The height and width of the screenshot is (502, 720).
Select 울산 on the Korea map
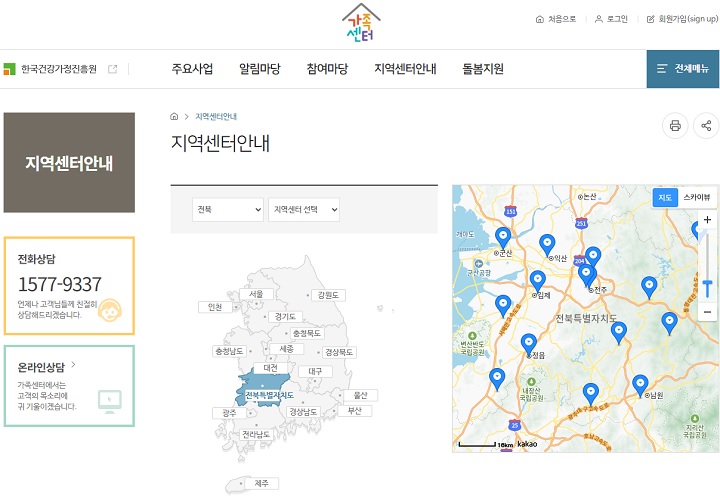tap(360, 395)
